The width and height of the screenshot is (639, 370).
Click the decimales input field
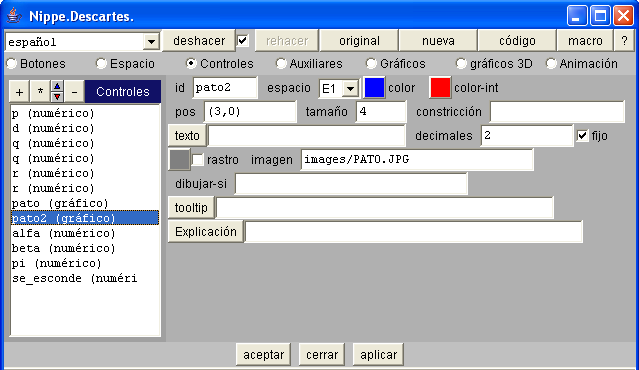(x=527, y=135)
